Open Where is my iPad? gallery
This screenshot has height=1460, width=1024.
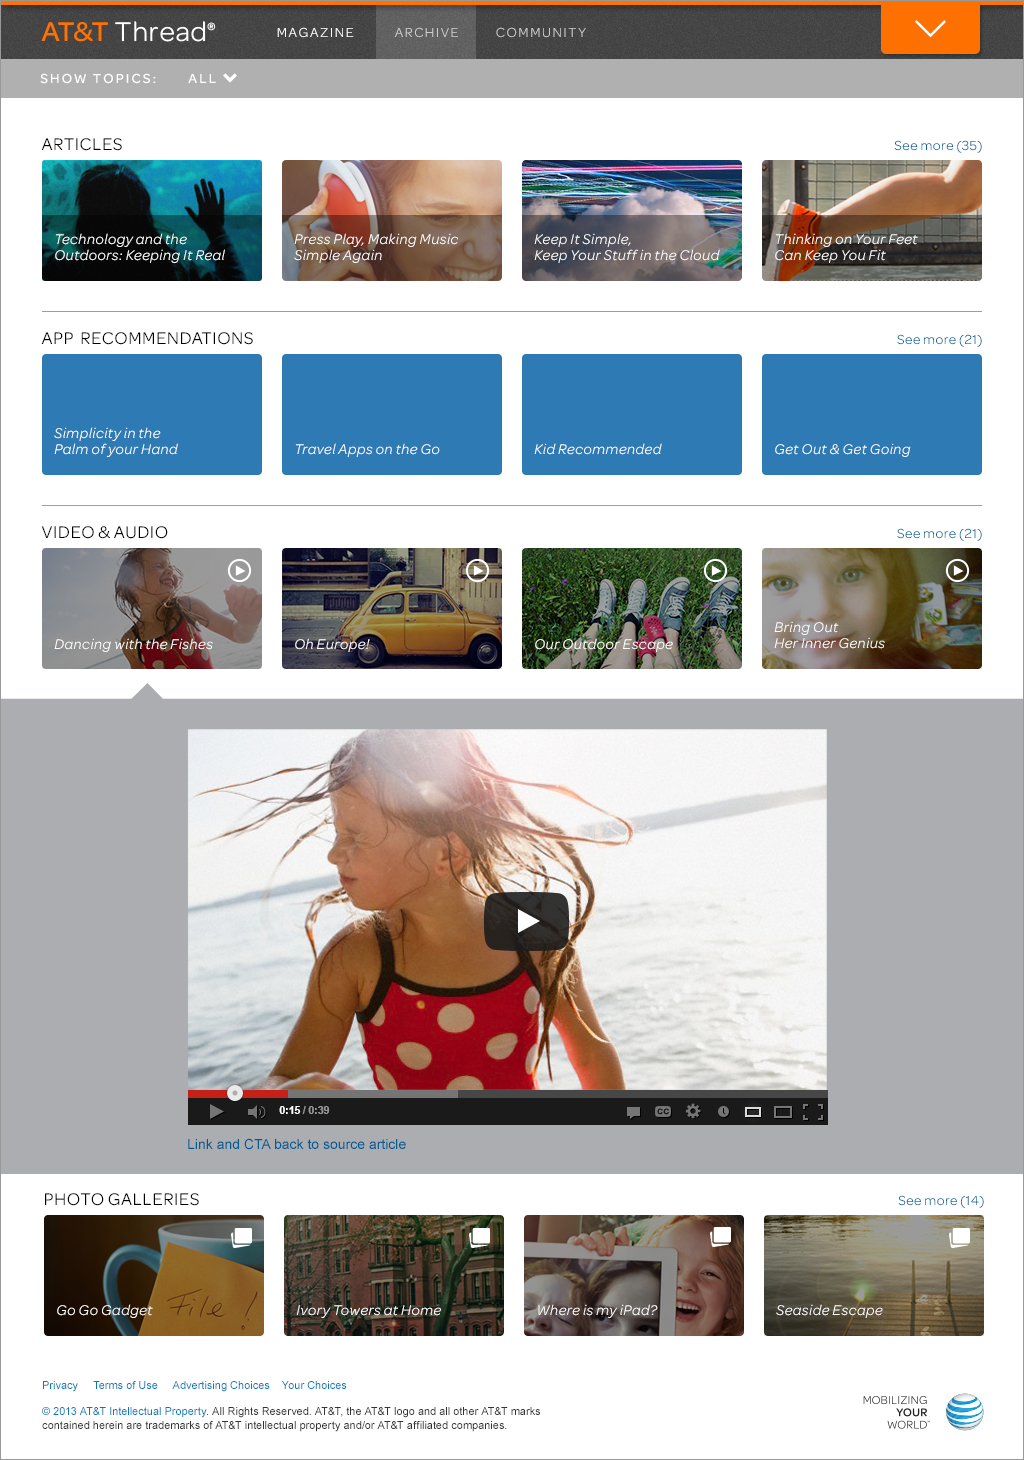[634, 1275]
